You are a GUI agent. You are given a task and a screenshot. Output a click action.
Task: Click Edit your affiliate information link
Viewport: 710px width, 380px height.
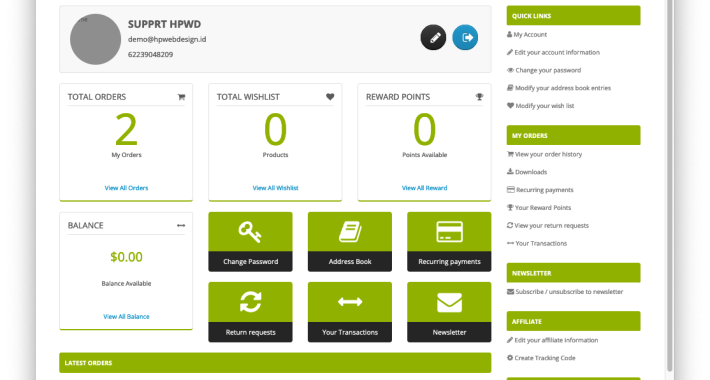[x=556, y=340]
